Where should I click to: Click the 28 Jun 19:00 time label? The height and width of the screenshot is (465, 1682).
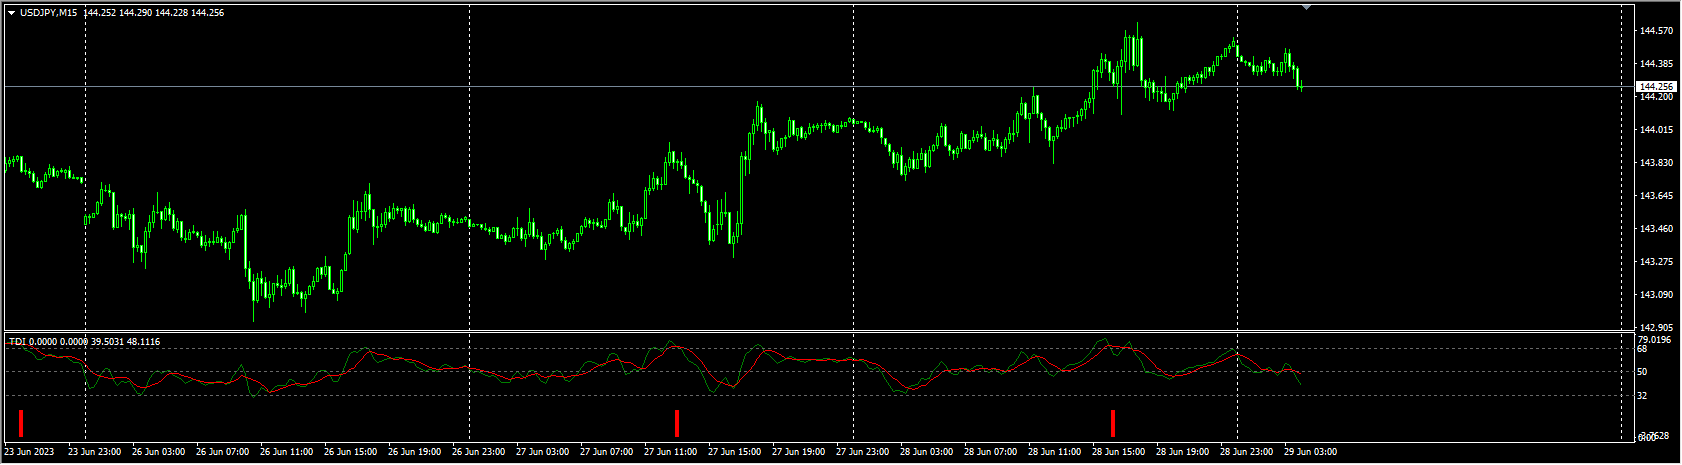1182,452
